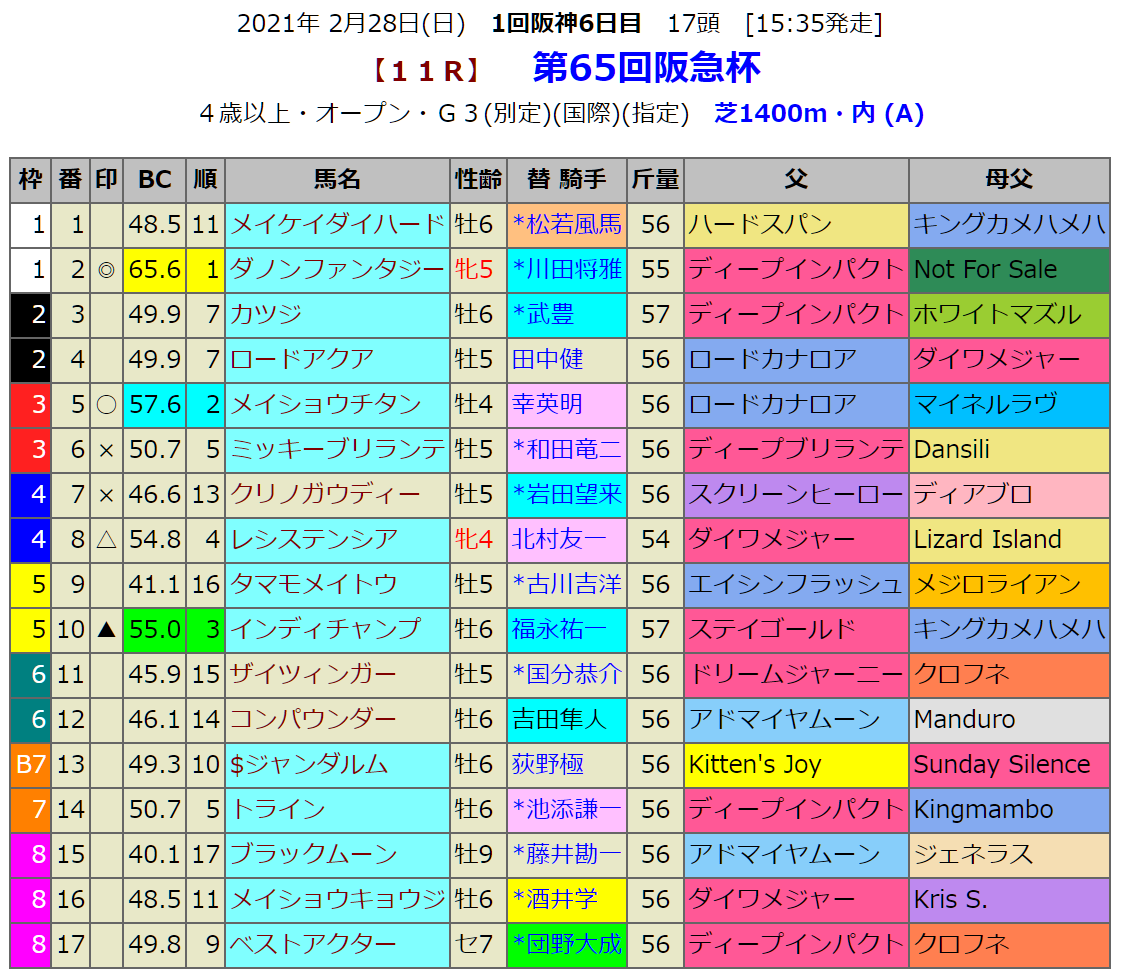Click dam-sire Not For Sale cell
Screen dimensions: 1121x979
(x=985, y=270)
